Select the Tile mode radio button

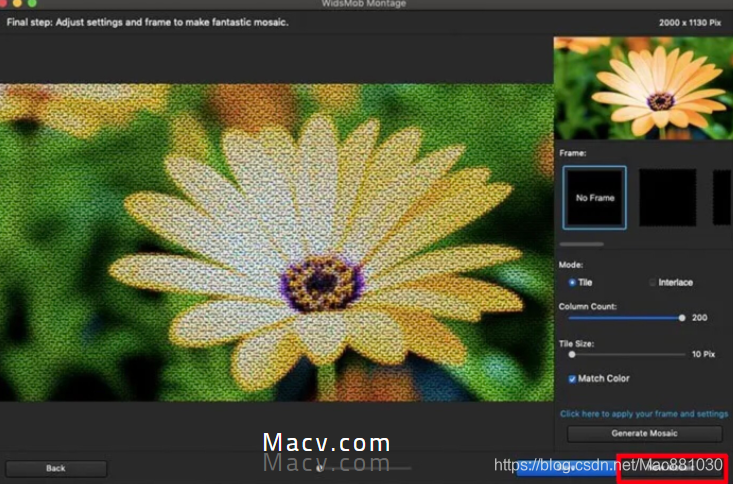572,282
